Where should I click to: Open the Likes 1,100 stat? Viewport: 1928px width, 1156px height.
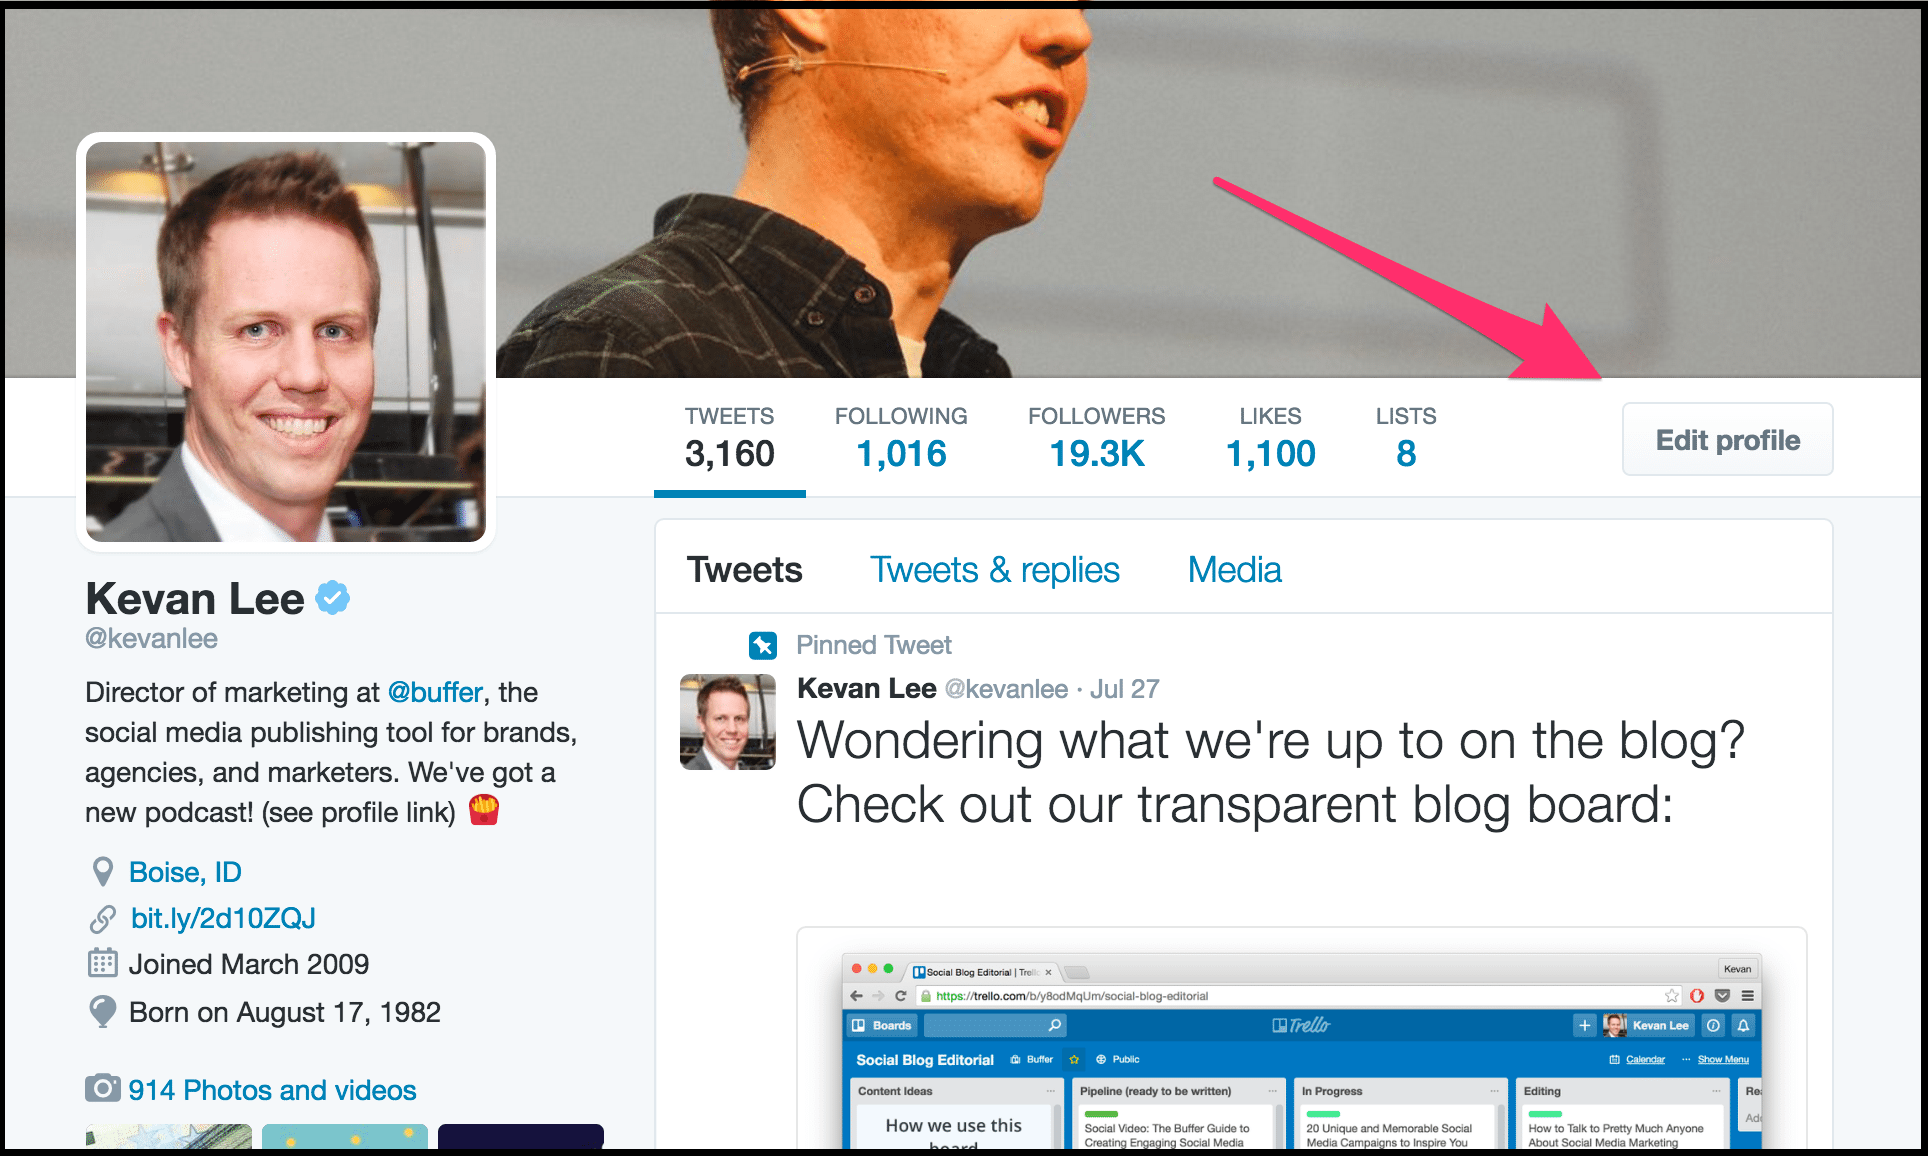point(1271,438)
